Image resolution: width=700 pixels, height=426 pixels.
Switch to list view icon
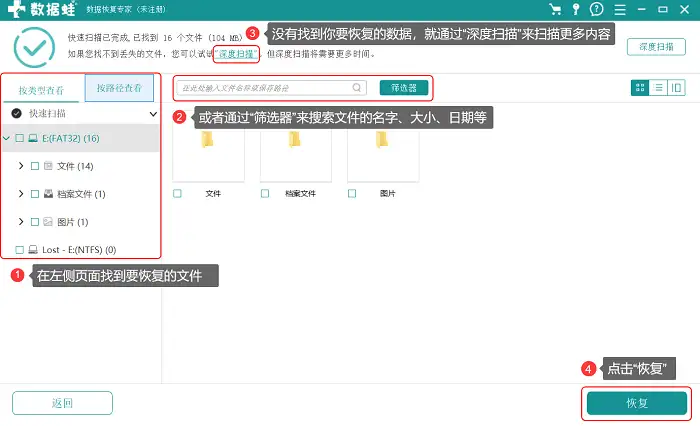pyautogui.click(x=658, y=88)
